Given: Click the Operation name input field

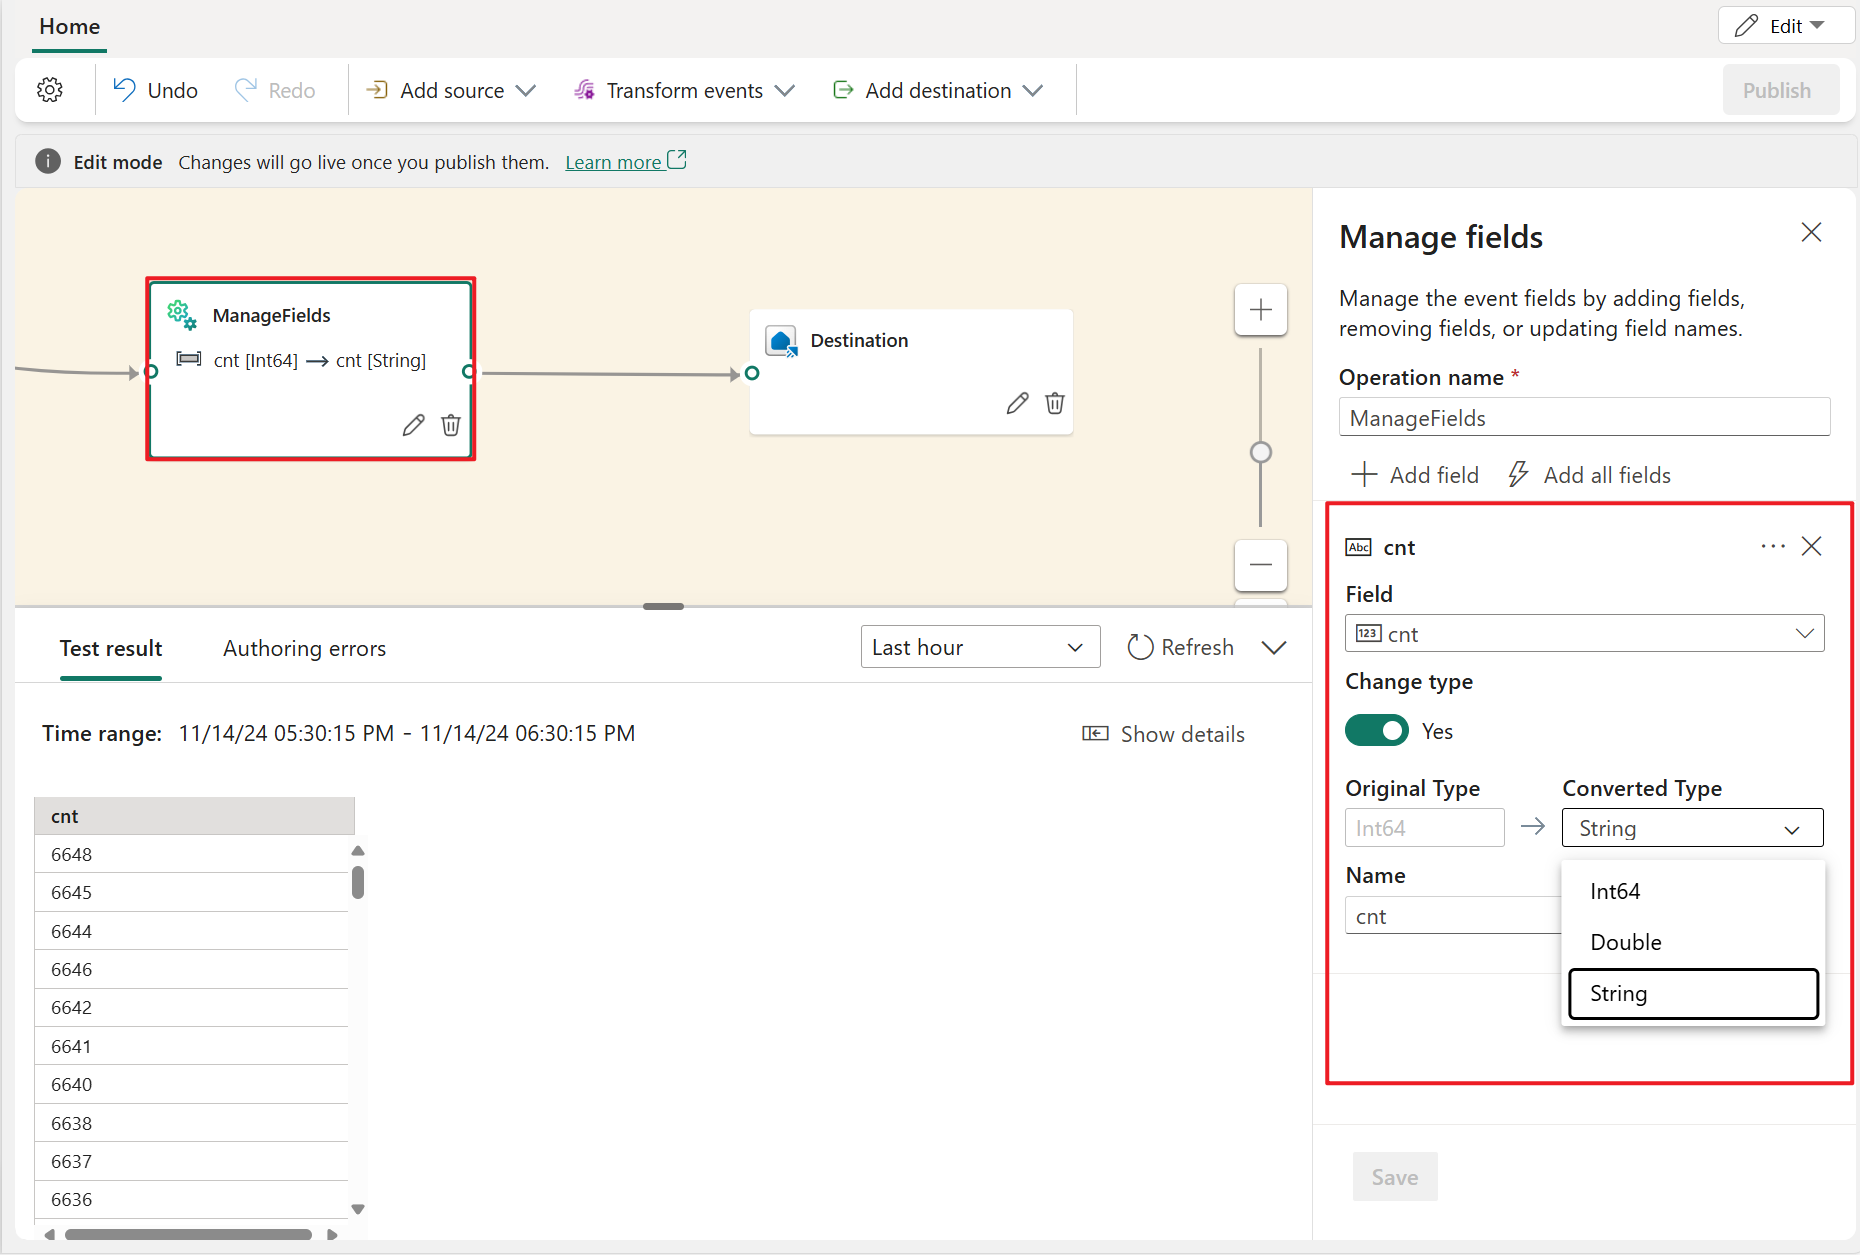Looking at the screenshot, I should (x=1584, y=417).
